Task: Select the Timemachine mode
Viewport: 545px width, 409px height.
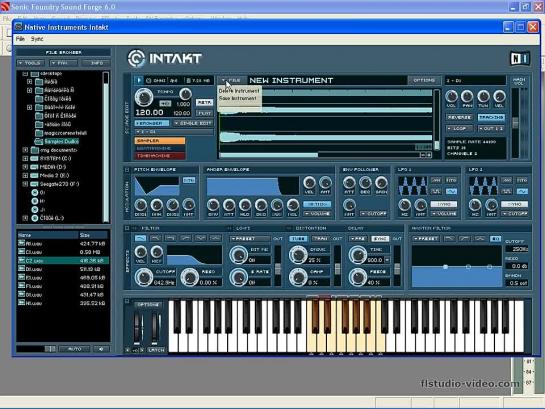Action: [x=160, y=156]
